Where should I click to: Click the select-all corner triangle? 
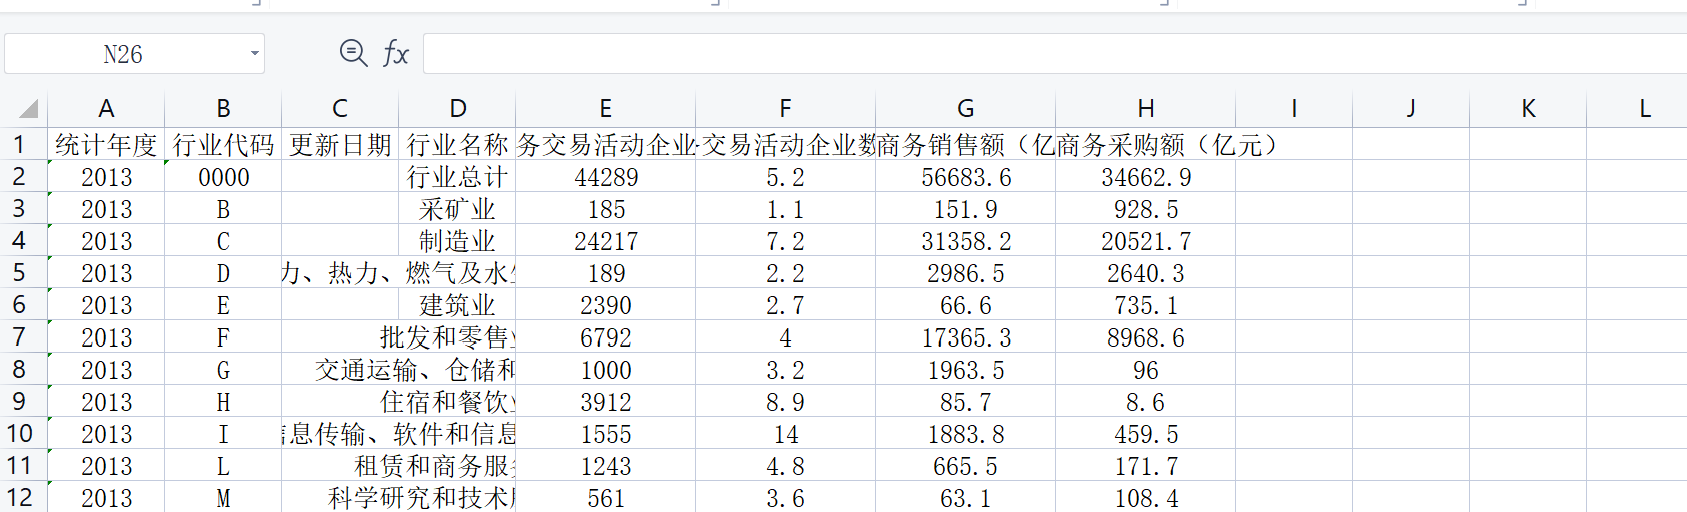[28, 108]
